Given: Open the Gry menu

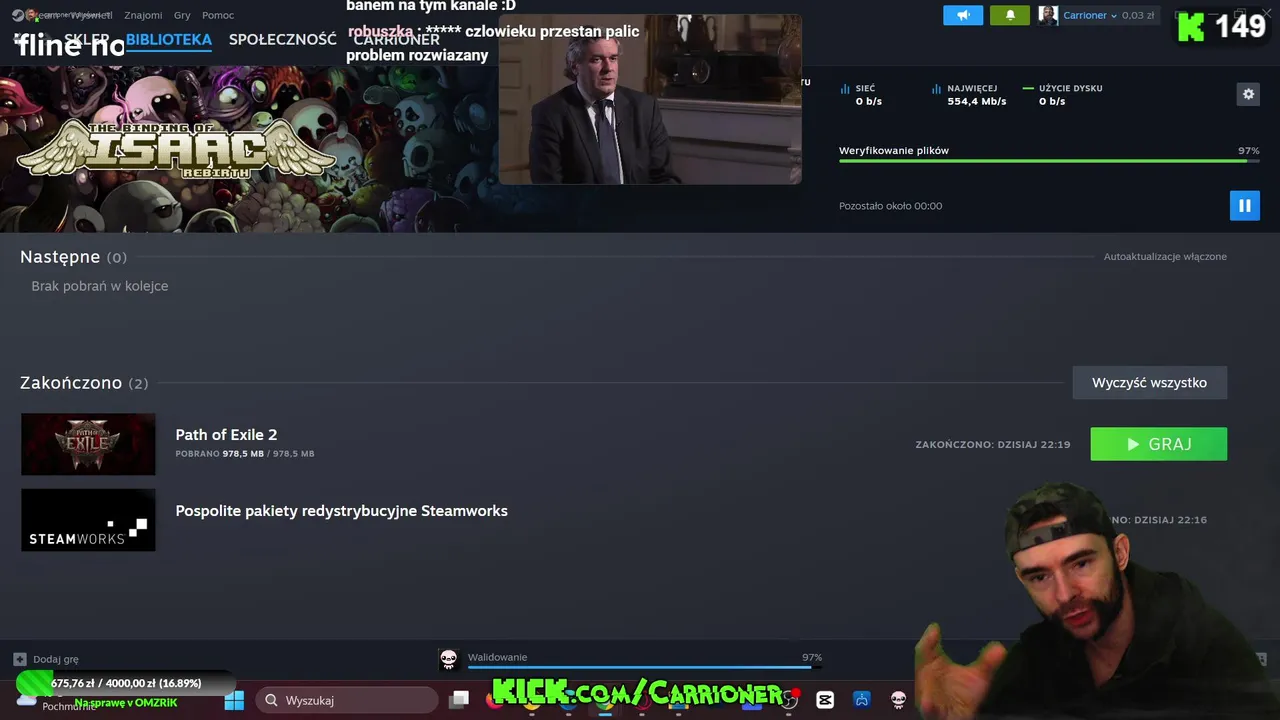Looking at the screenshot, I should [x=182, y=15].
